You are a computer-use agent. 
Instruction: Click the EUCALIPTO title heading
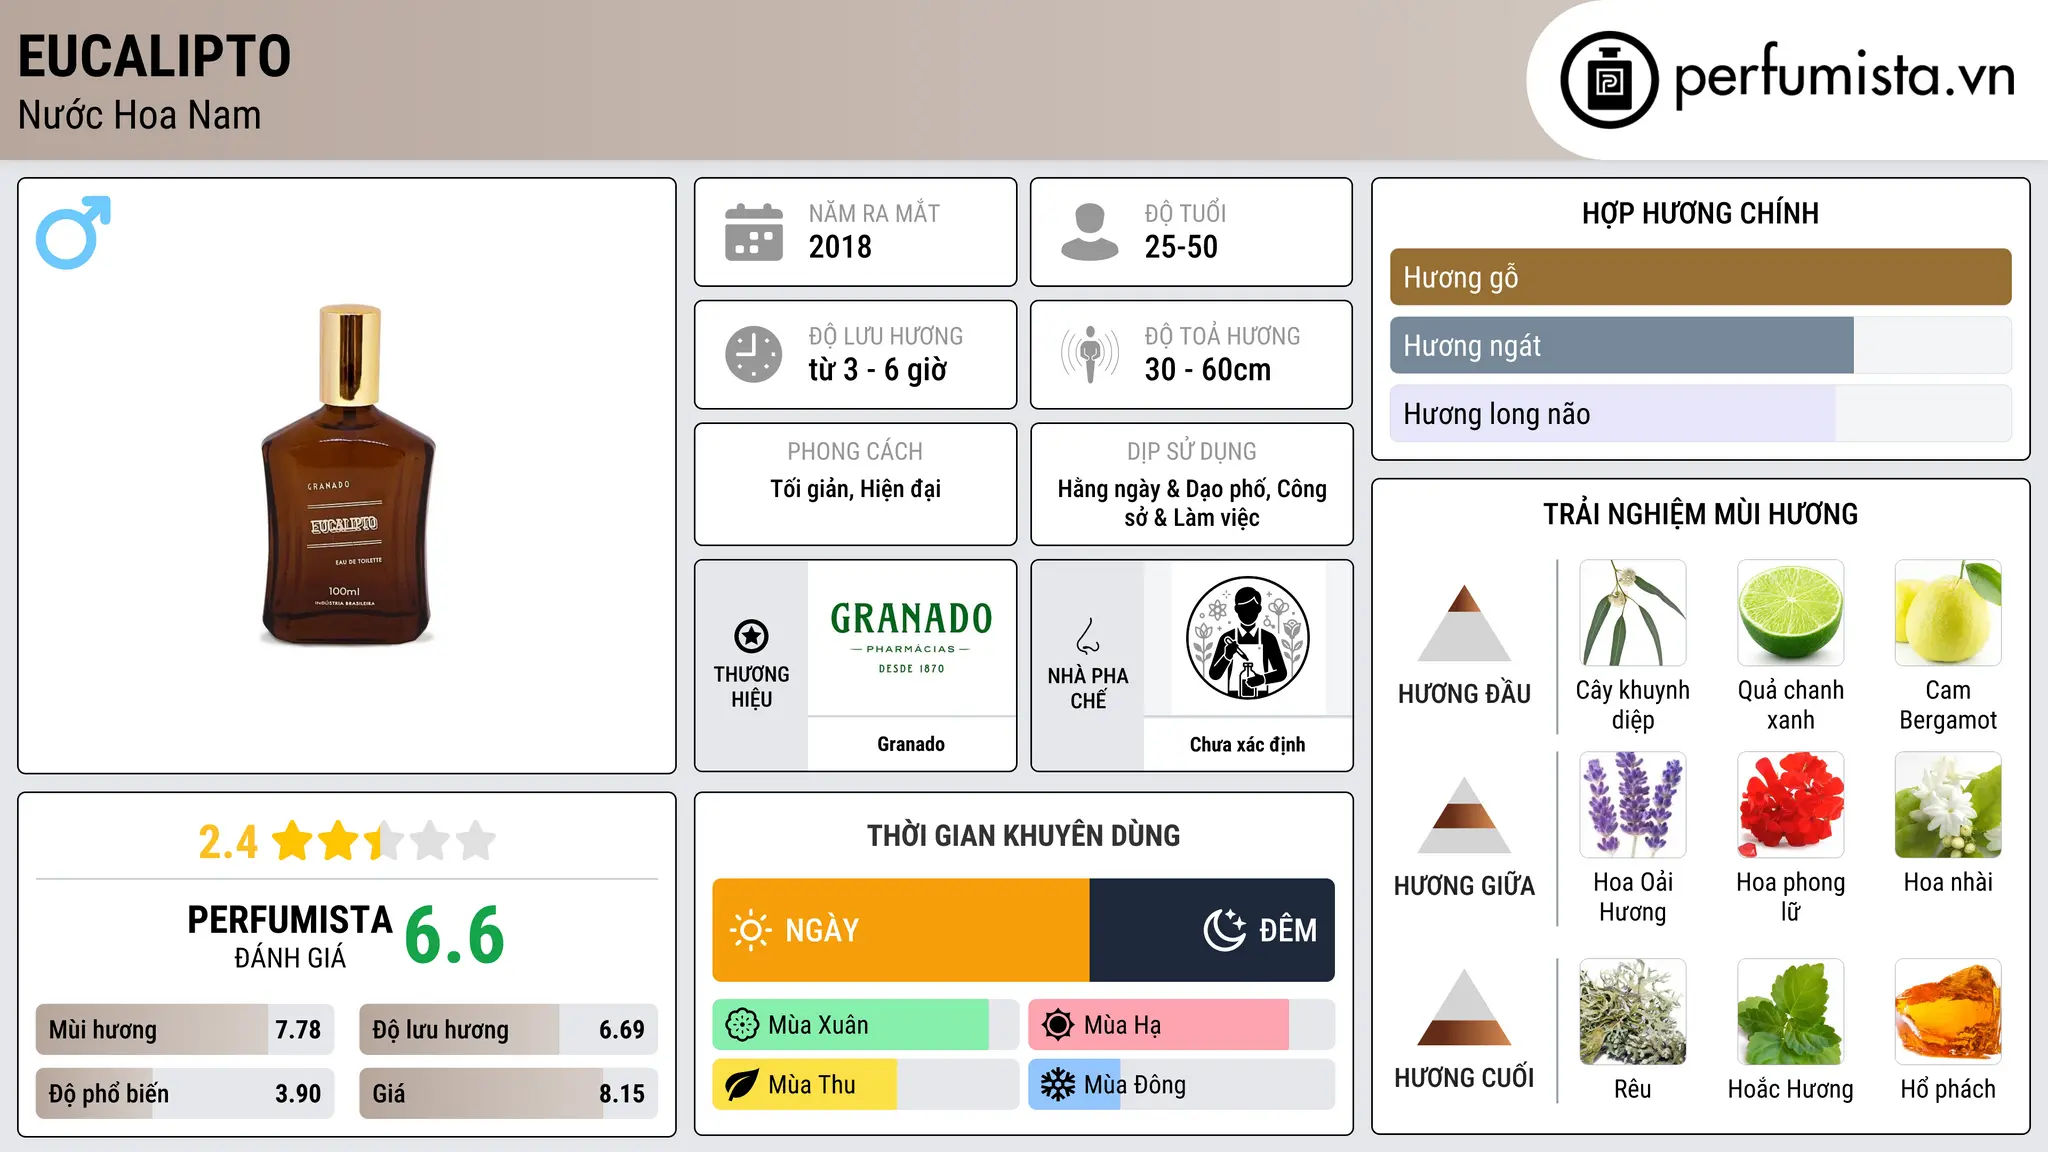(154, 56)
